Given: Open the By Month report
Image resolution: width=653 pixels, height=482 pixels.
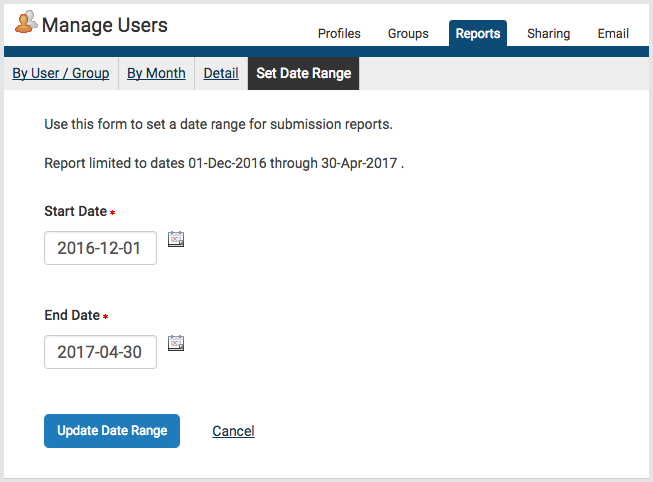Looking at the screenshot, I should click(x=156, y=73).
